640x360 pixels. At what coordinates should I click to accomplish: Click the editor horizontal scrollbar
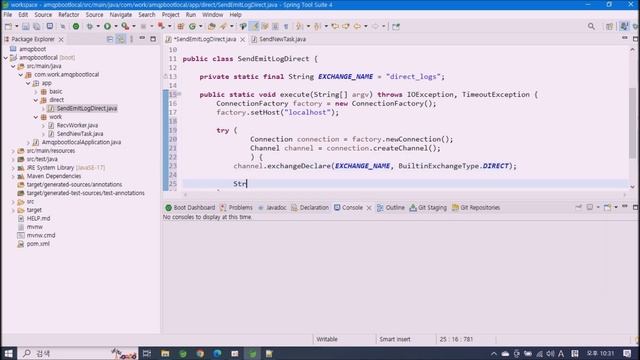(x=404, y=195)
